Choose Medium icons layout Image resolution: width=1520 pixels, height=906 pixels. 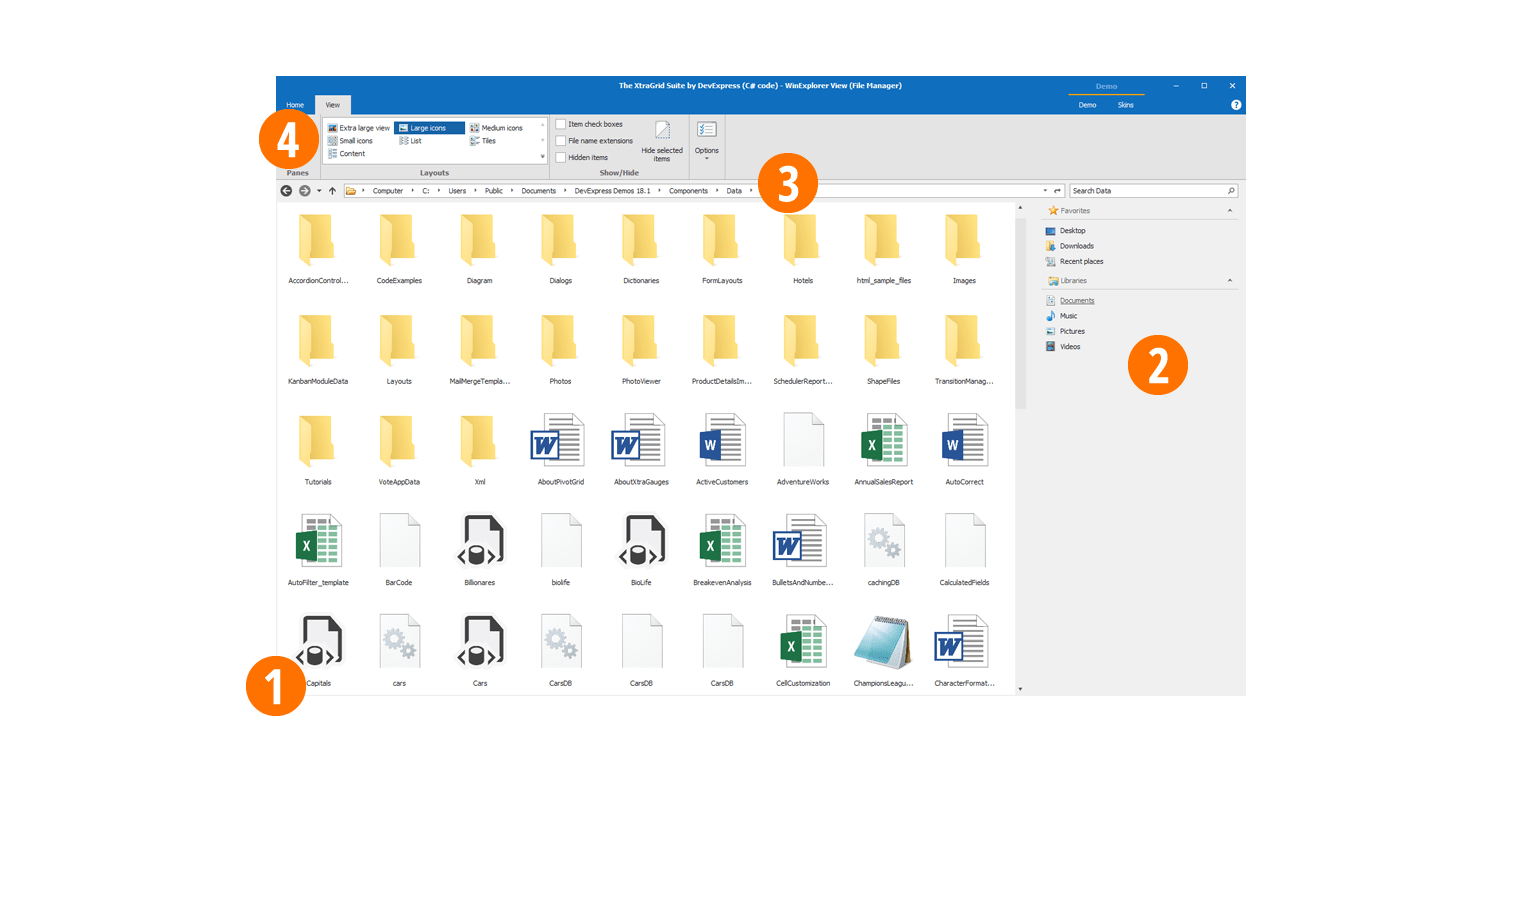click(x=501, y=128)
